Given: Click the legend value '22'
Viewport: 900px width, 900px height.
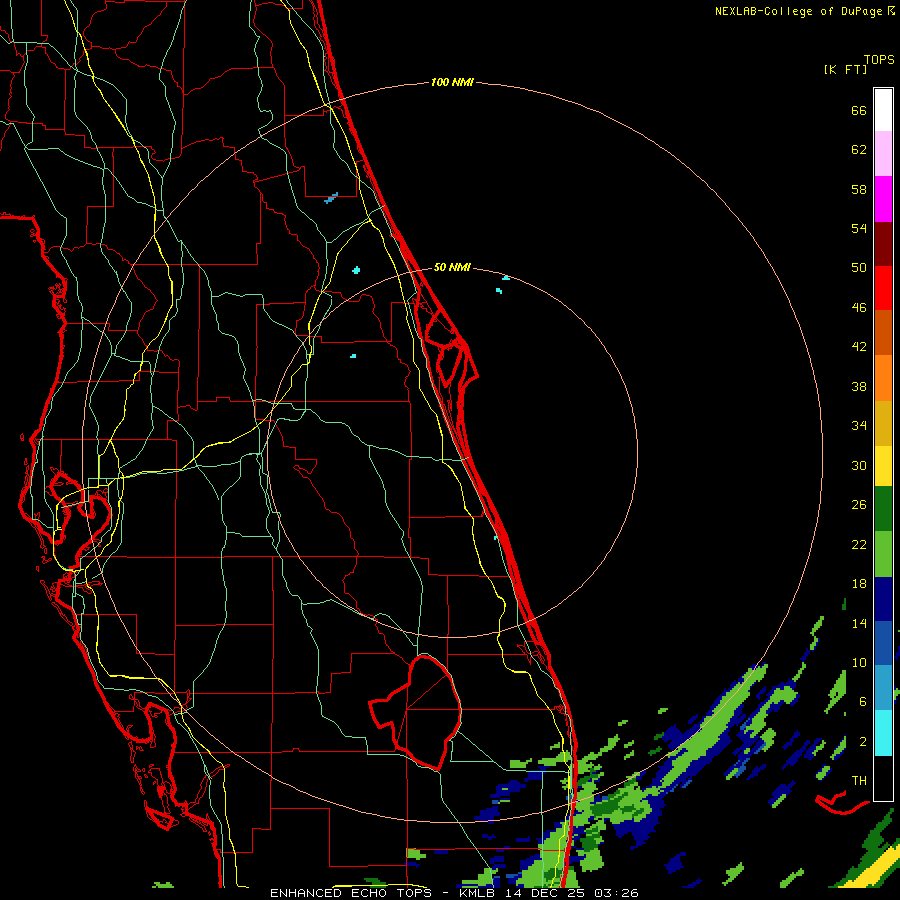Looking at the screenshot, I should coord(859,545).
